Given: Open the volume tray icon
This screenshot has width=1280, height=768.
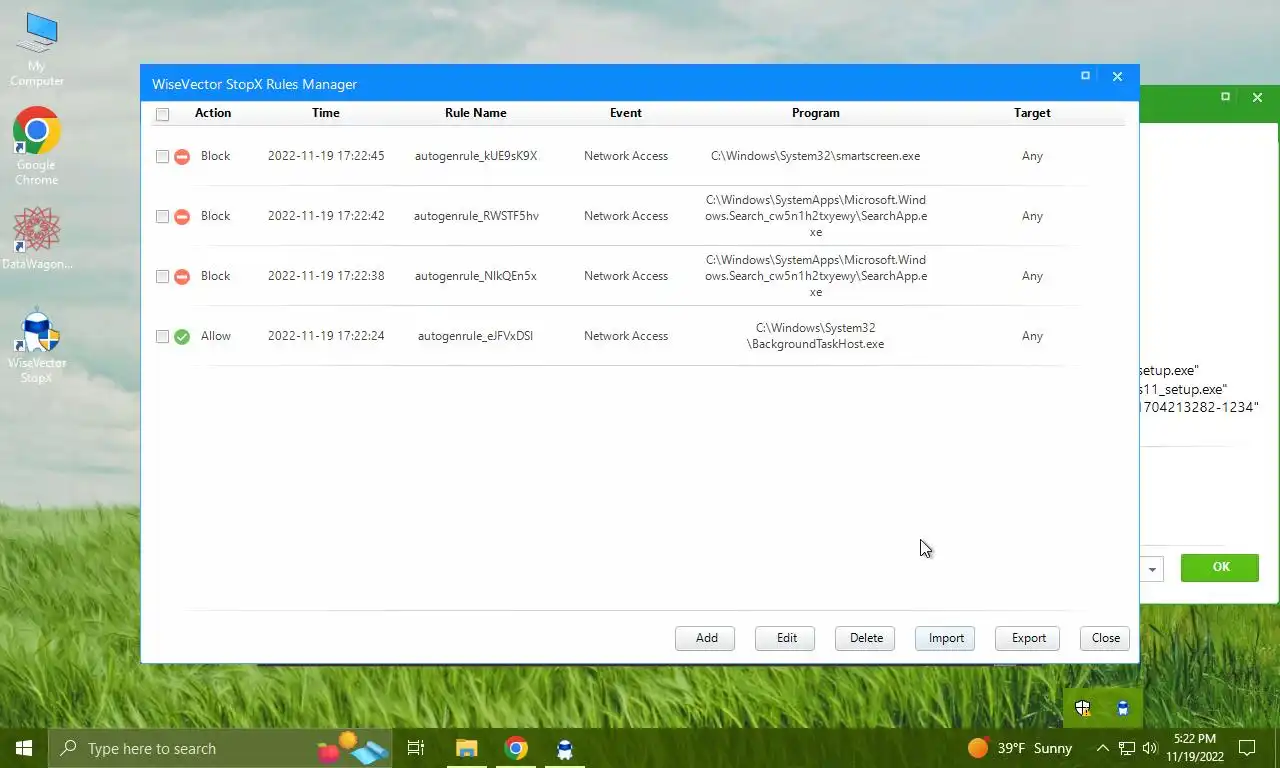Looking at the screenshot, I should (x=1149, y=748).
